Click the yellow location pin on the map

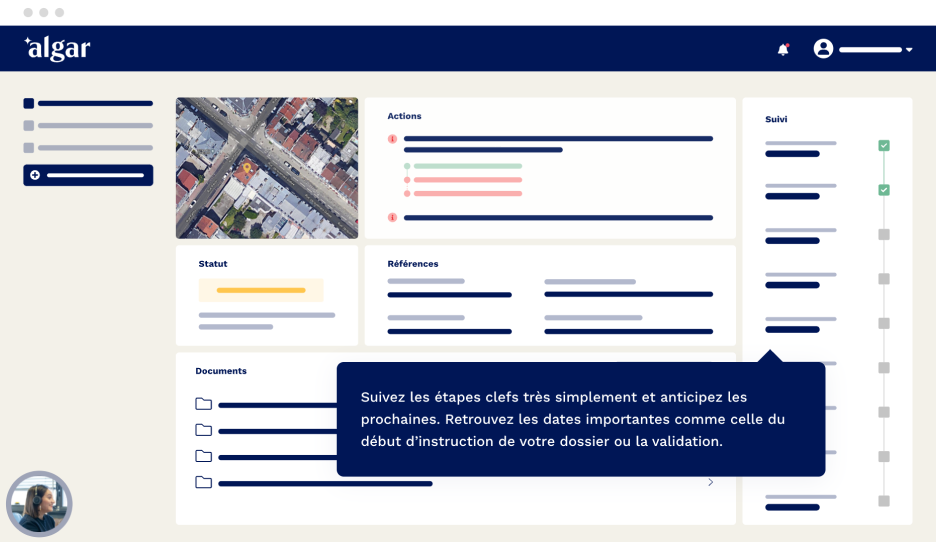click(247, 168)
